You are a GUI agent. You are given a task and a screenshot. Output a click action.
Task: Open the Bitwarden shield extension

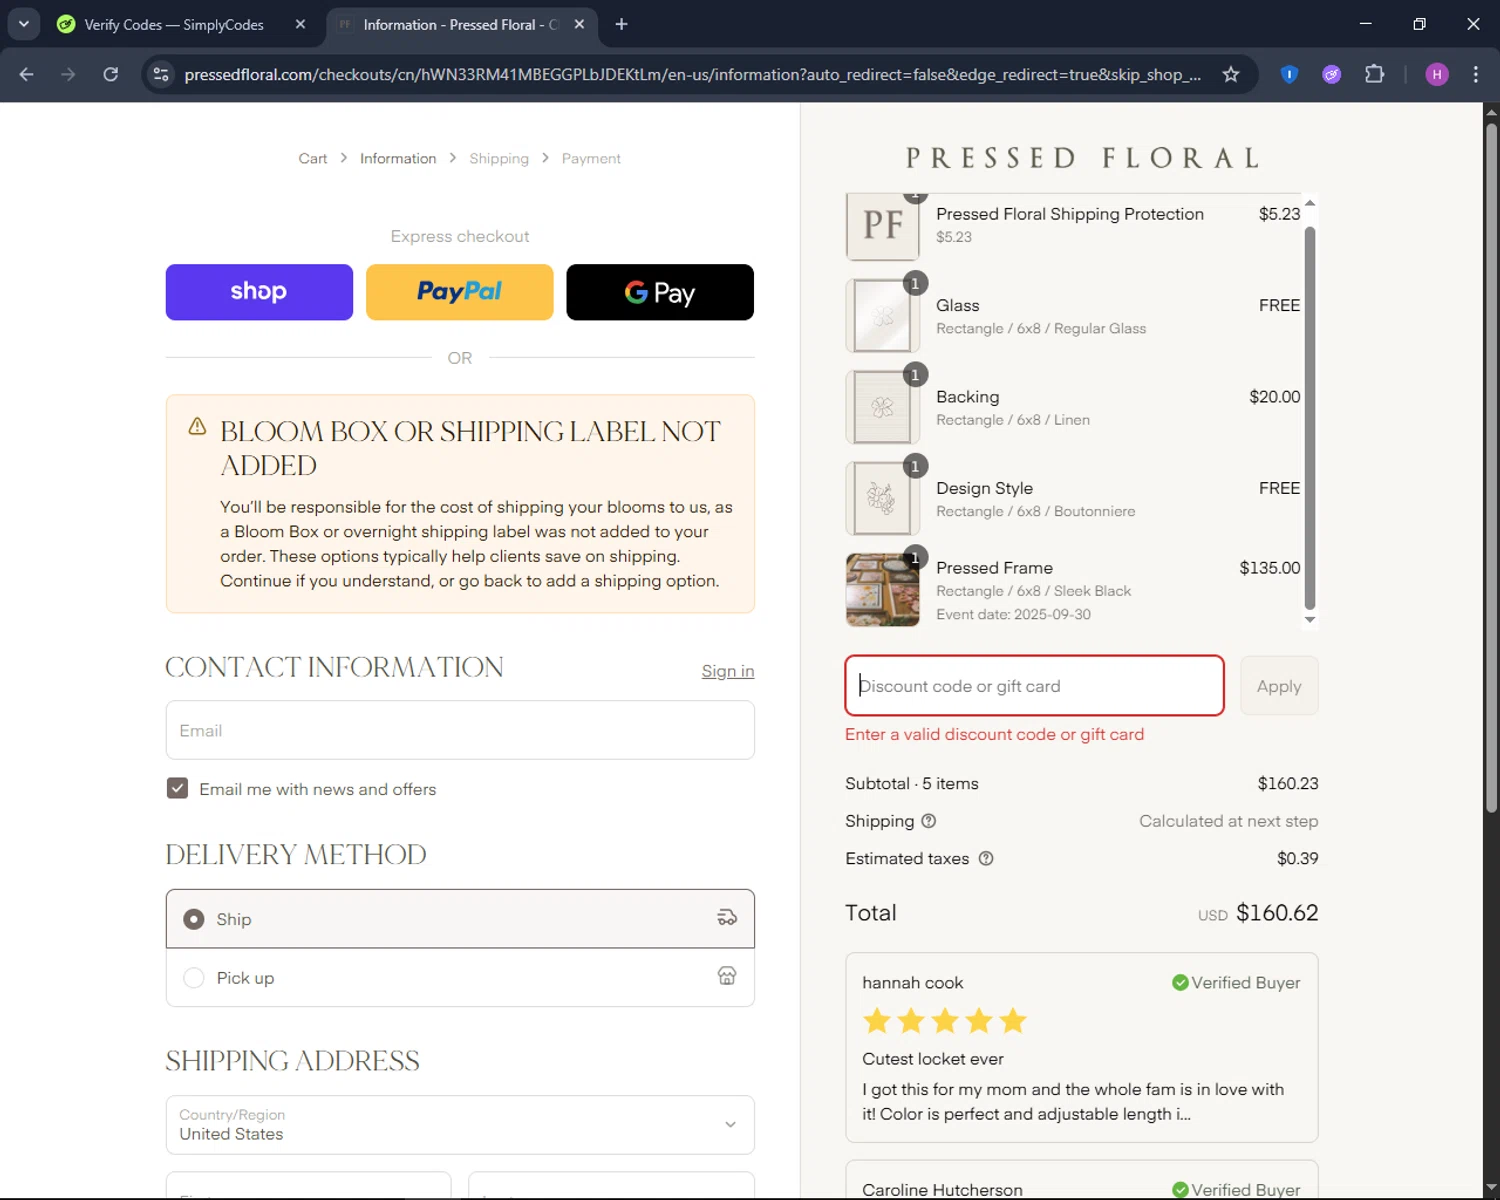click(x=1289, y=74)
